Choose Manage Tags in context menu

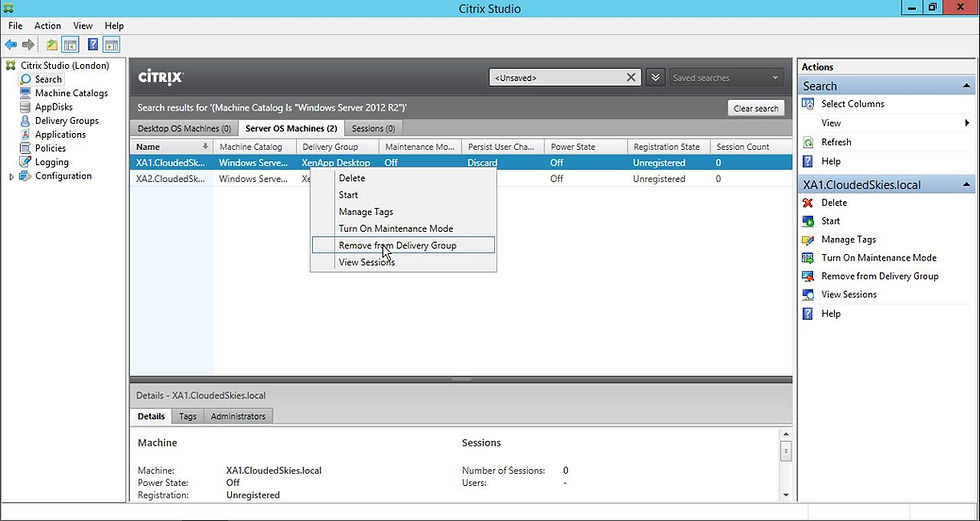pyautogui.click(x=403, y=212)
